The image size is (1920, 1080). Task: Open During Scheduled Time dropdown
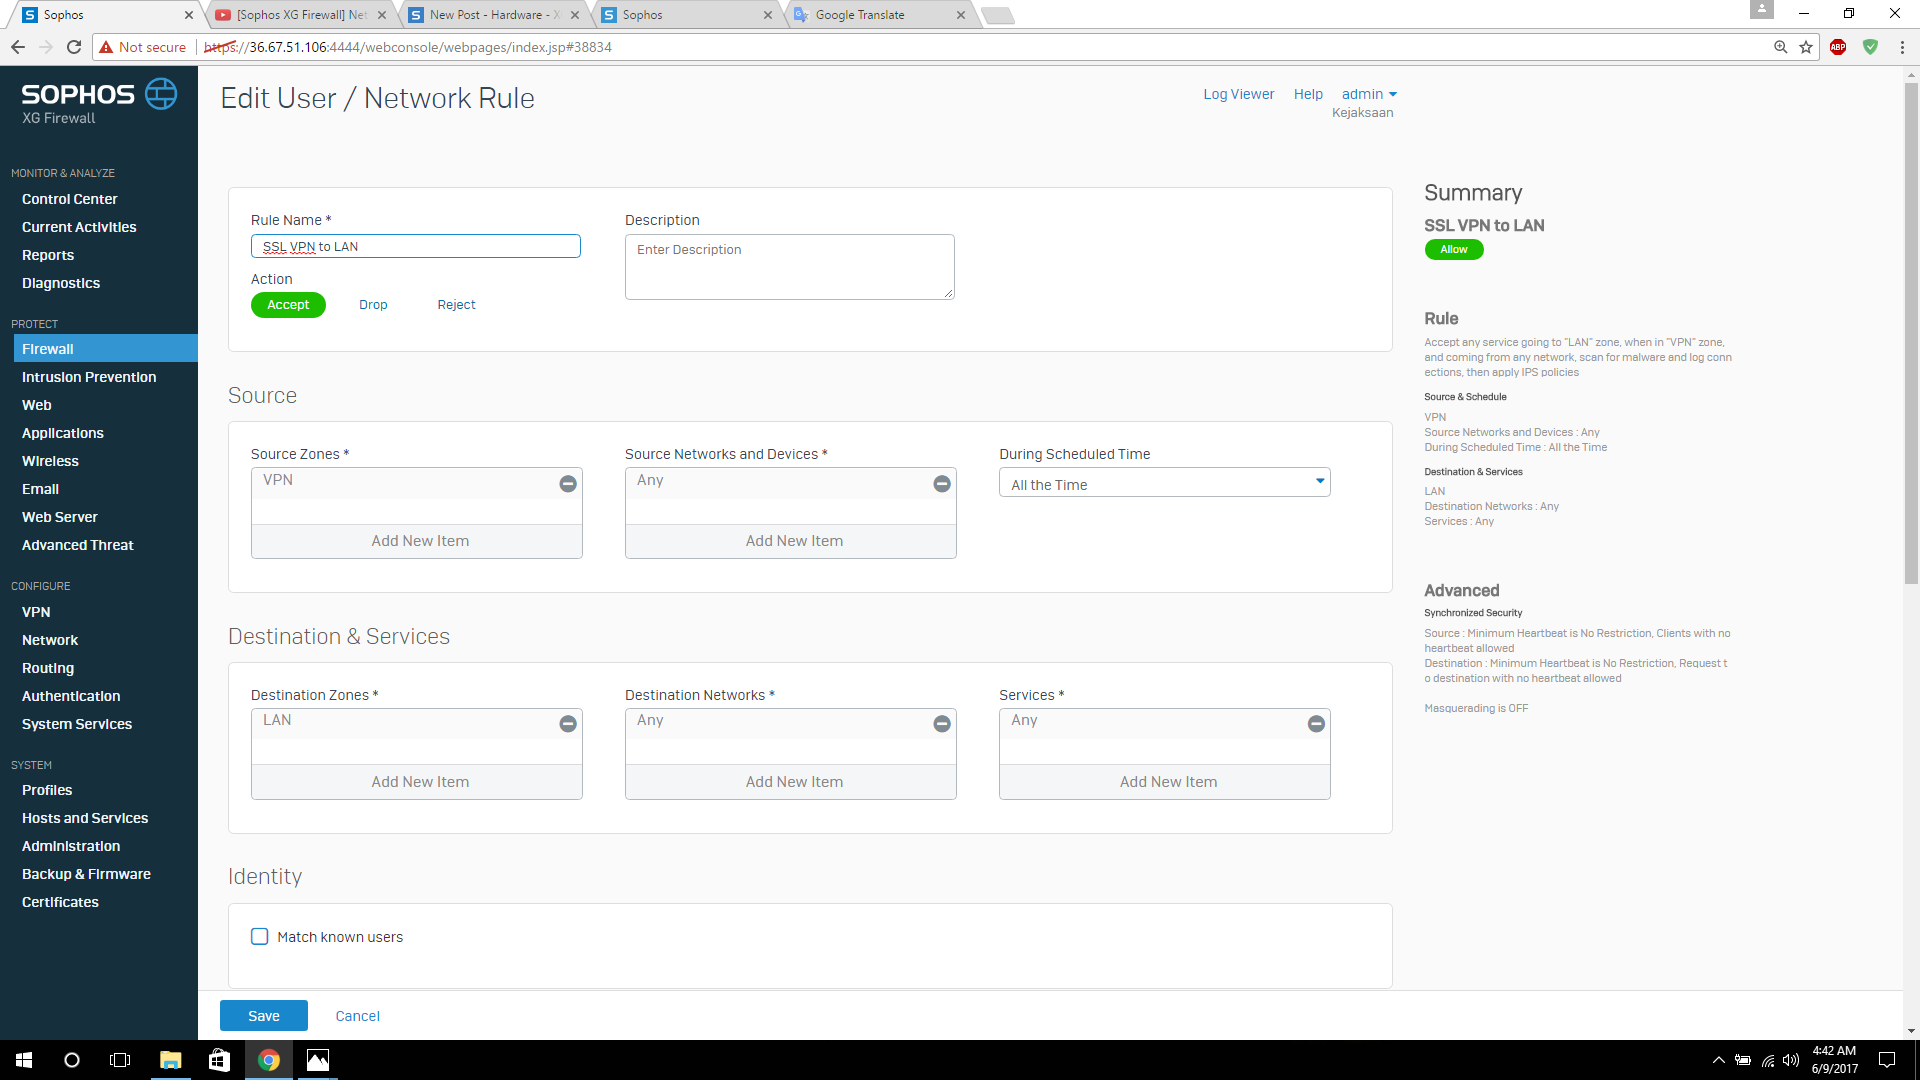click(1164, 483)
